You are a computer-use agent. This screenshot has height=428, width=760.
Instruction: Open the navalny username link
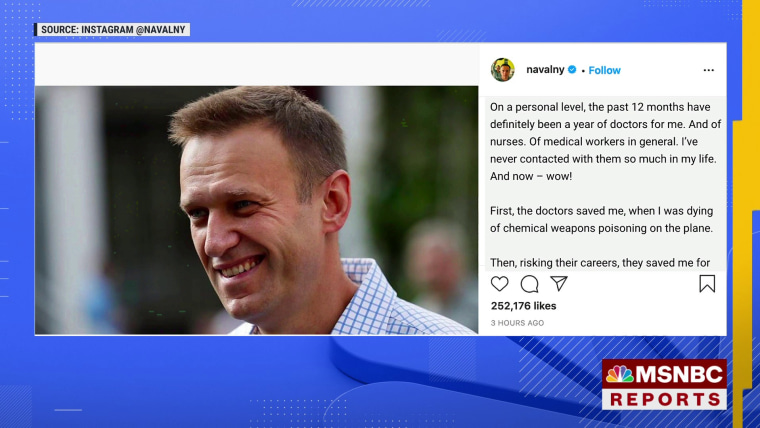click(545, 69)
